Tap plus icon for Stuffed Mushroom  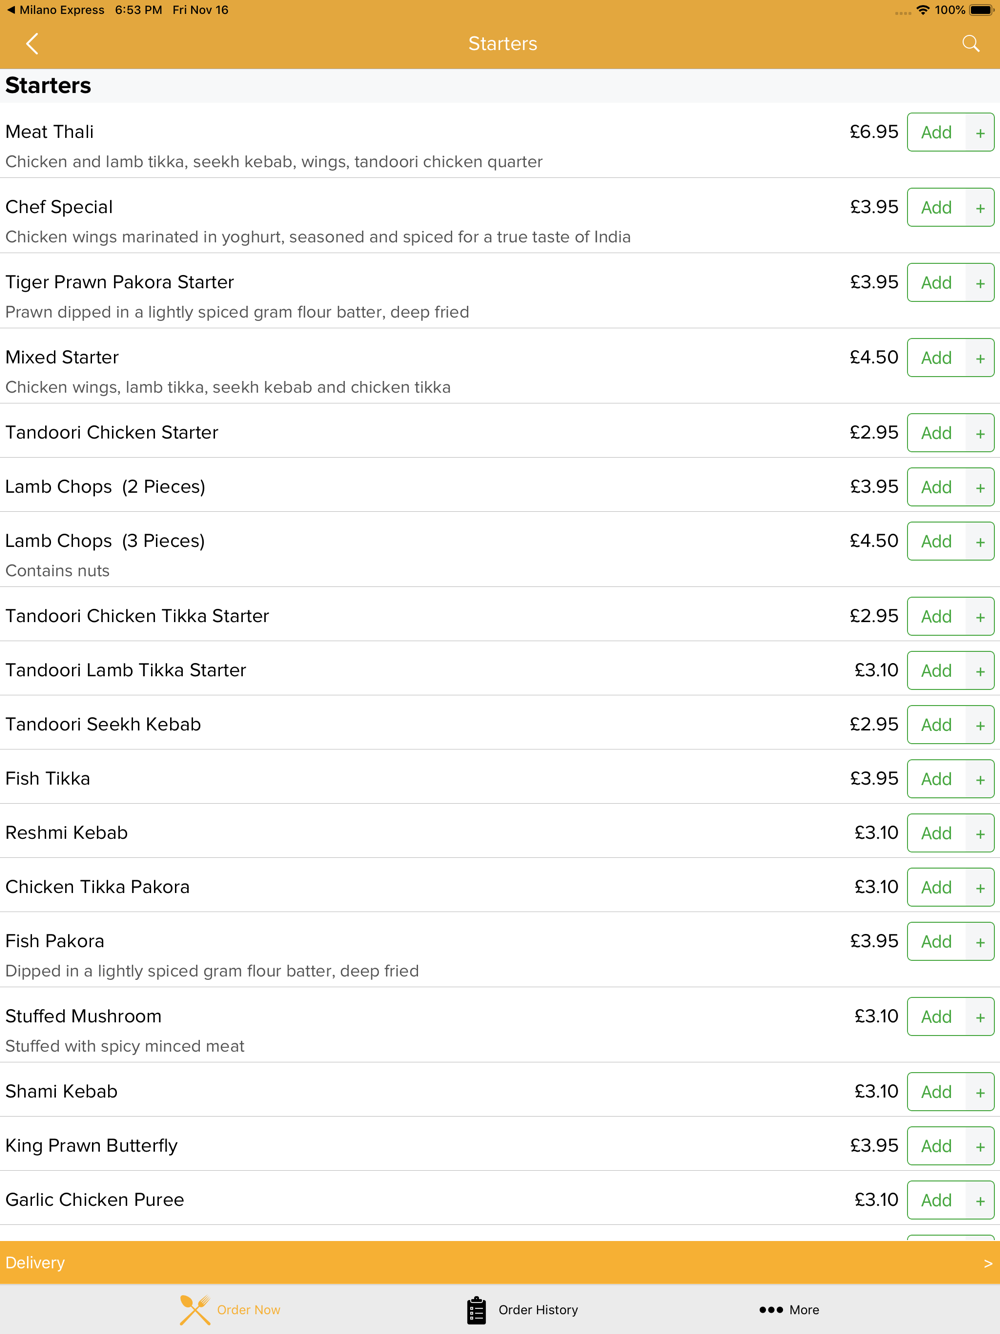[980, 1017]
